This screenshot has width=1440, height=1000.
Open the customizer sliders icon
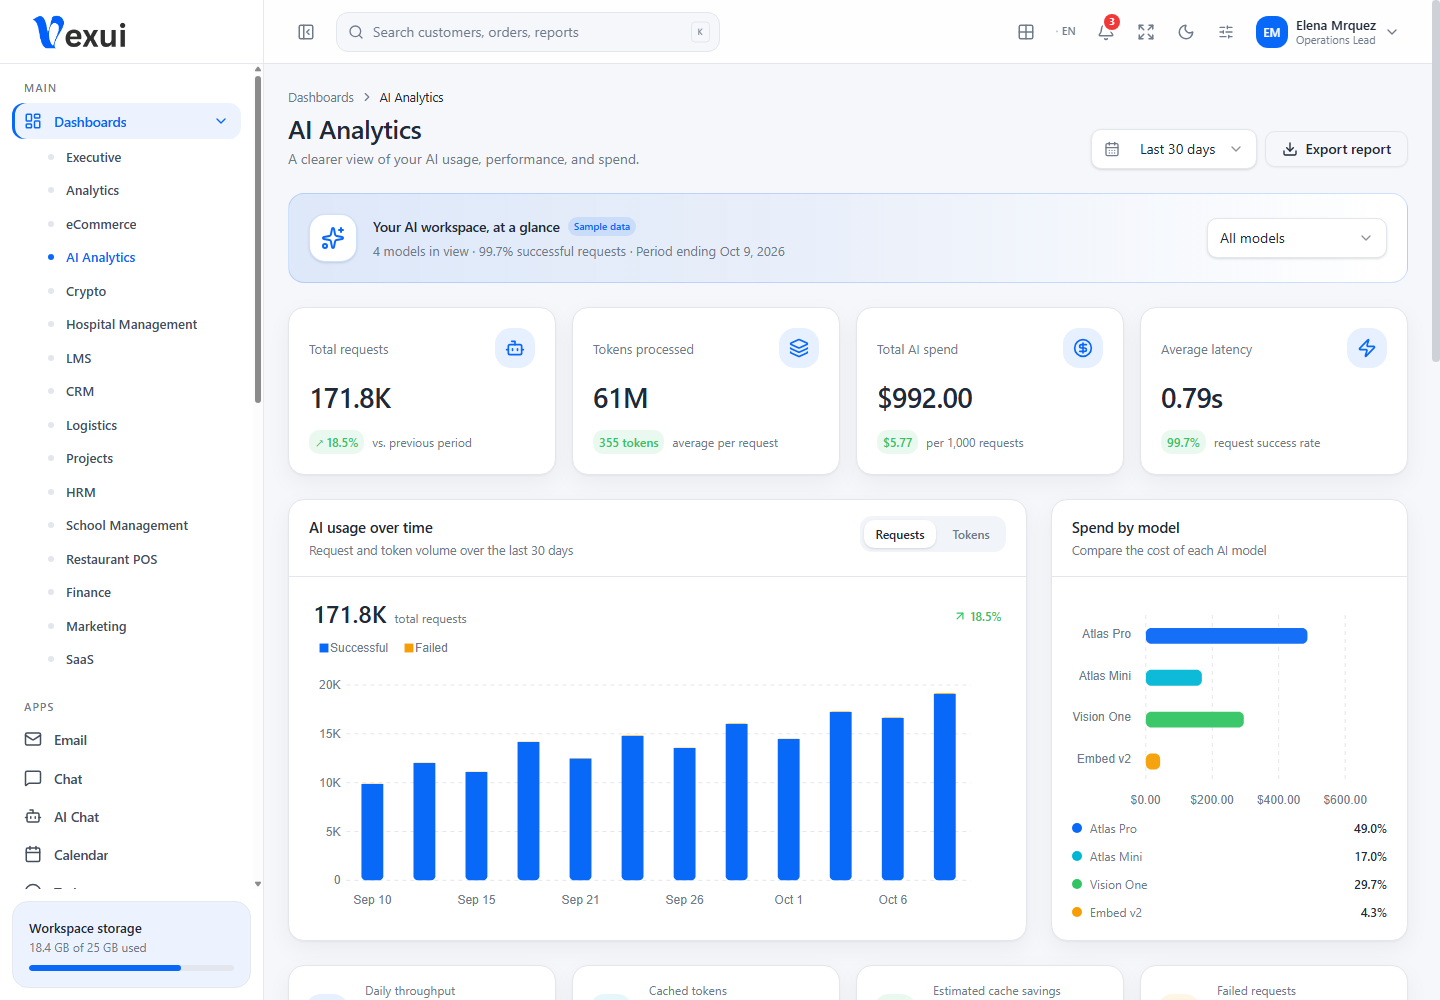click(1226, 32)
